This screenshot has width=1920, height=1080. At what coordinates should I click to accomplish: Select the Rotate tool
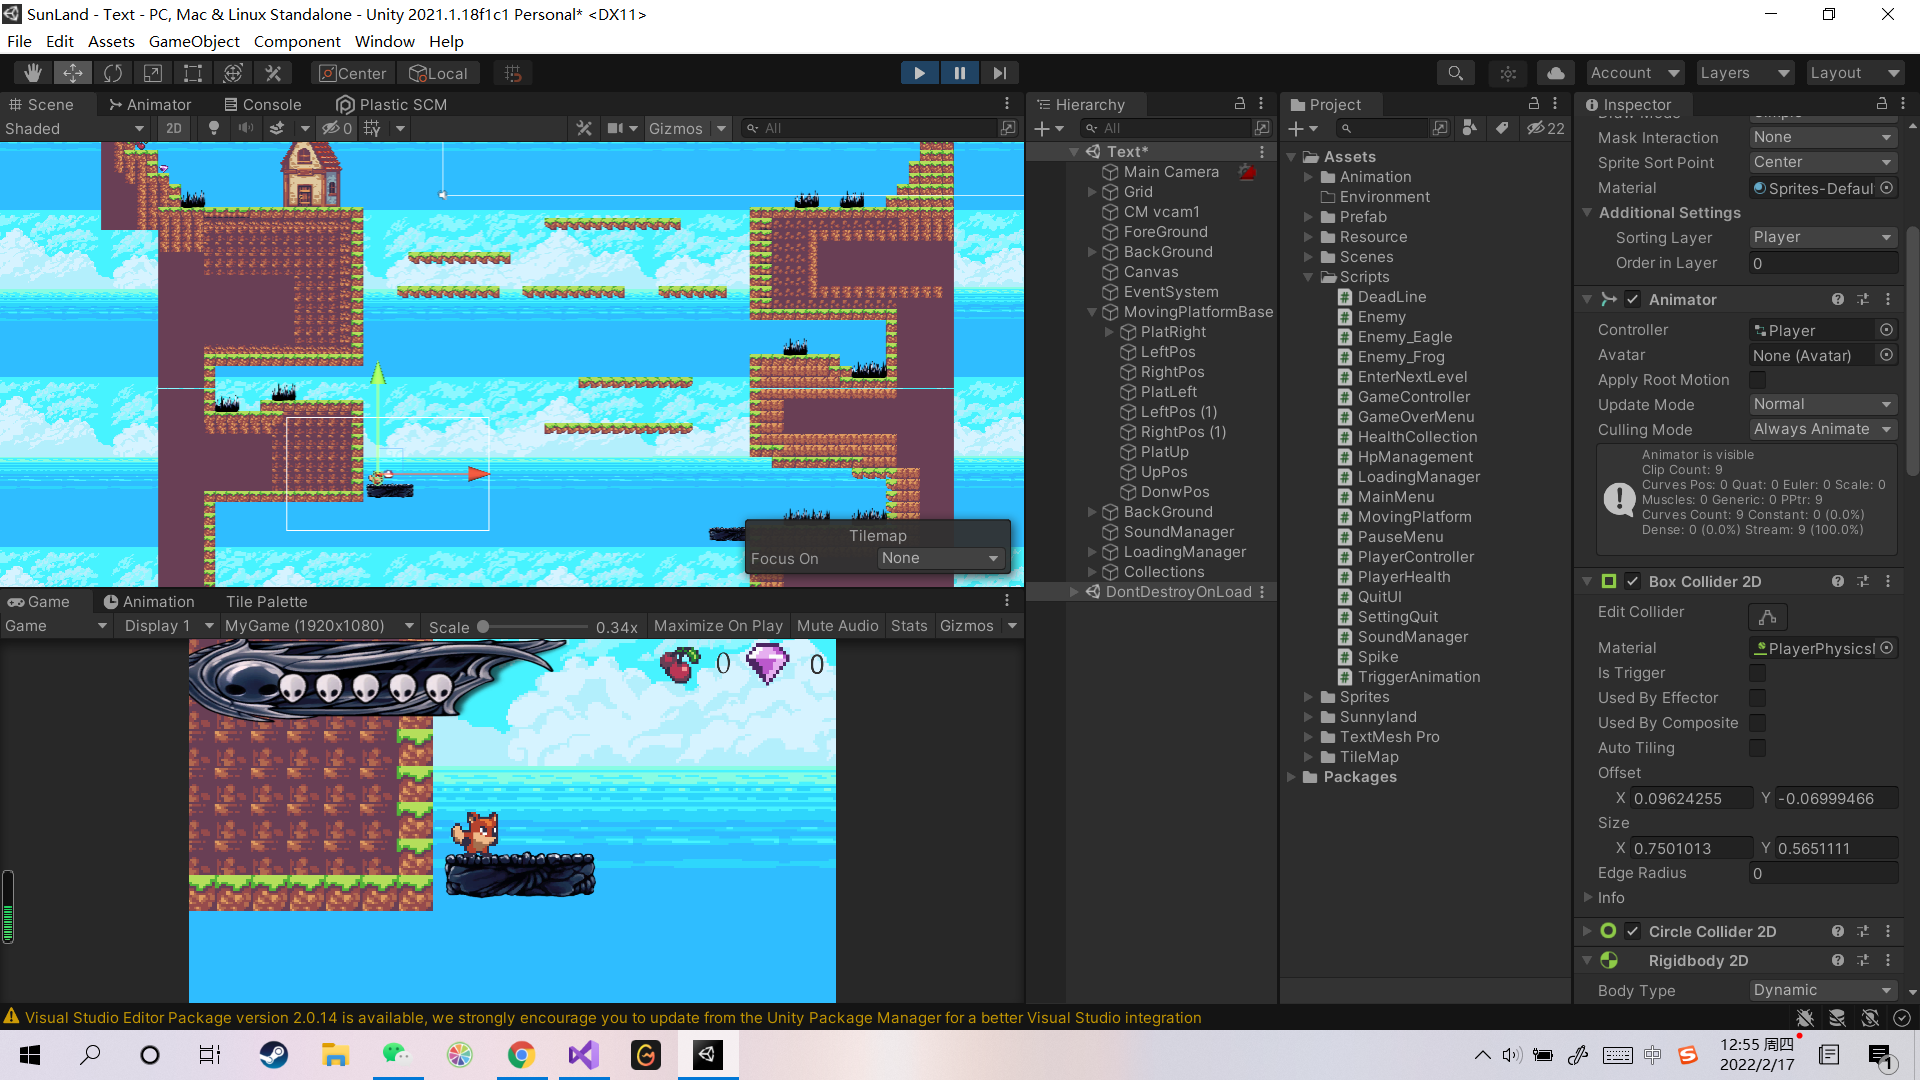coord(113,72)
